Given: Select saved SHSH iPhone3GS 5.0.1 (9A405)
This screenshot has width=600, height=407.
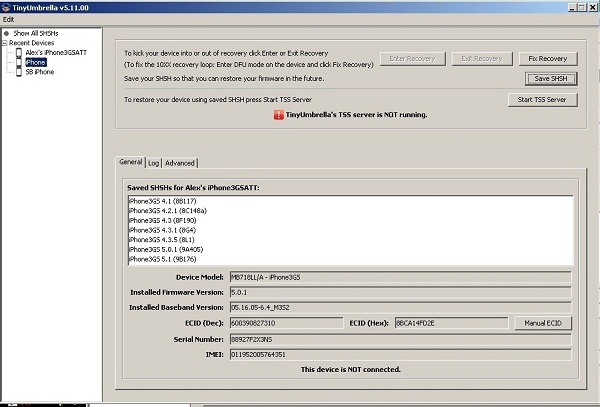Looking at the screenshot, I should pos(166,249).
